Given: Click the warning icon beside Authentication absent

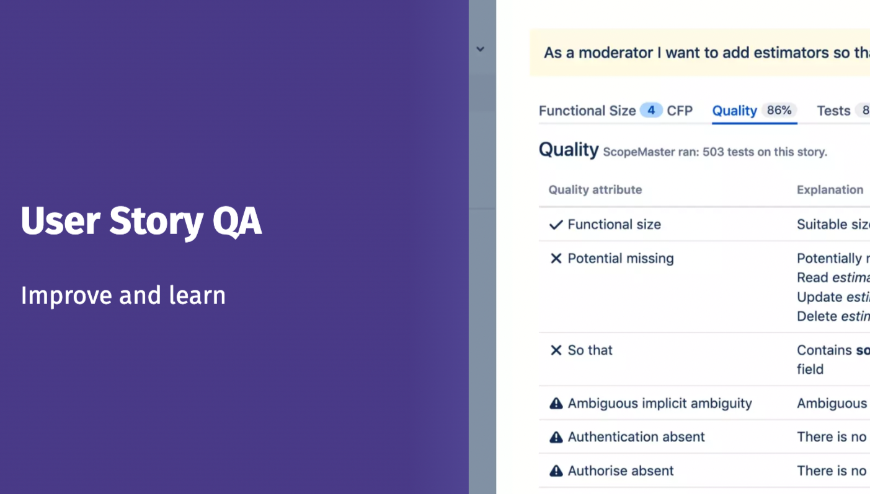Looking at the screenshot, I should click(556, 437).
